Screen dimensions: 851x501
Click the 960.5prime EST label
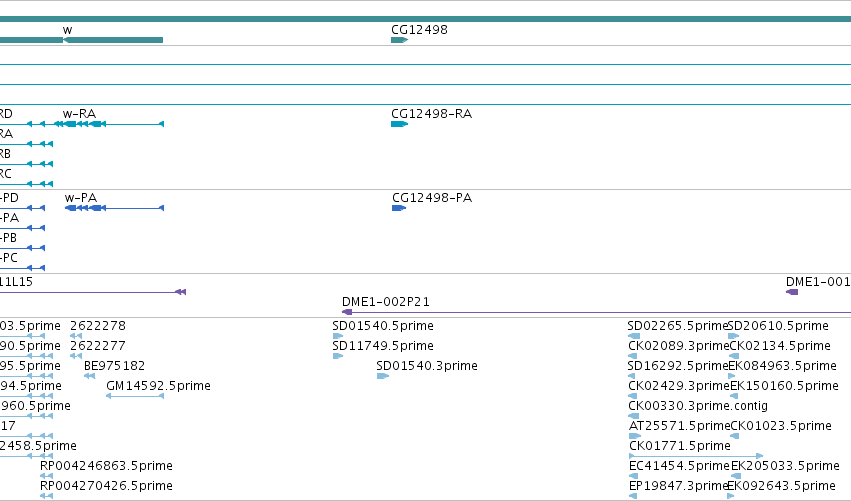point(35,406)
